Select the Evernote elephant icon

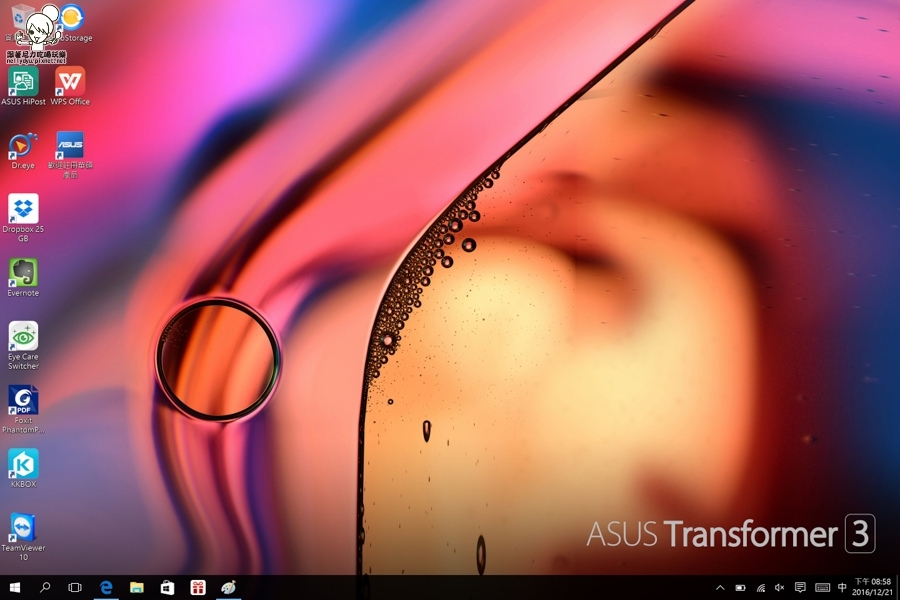23,278
